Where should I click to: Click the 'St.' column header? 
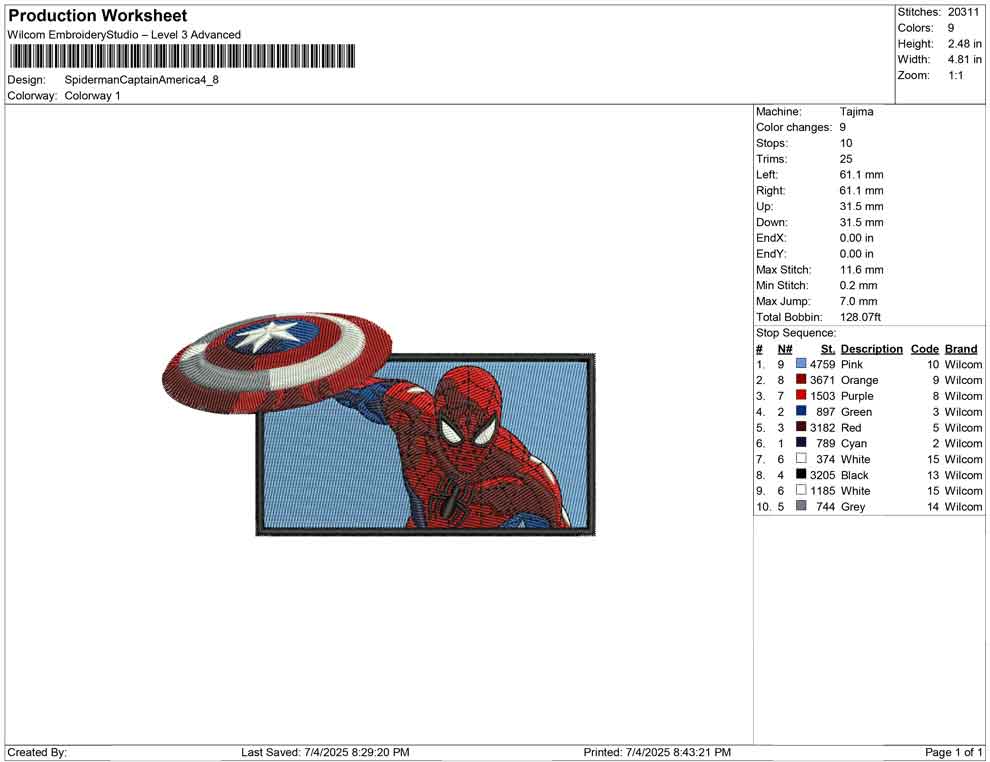[828, 348]
